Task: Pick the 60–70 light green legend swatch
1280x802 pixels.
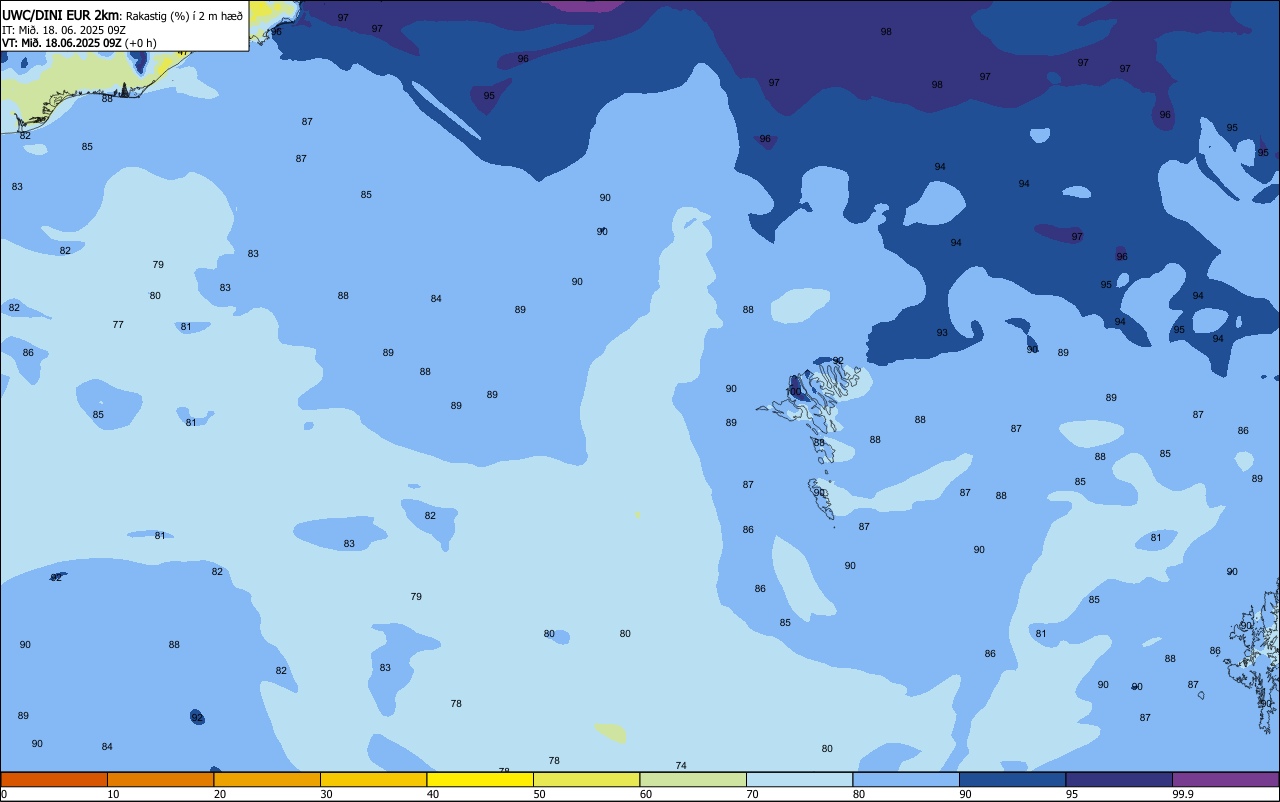Action: 693,779
